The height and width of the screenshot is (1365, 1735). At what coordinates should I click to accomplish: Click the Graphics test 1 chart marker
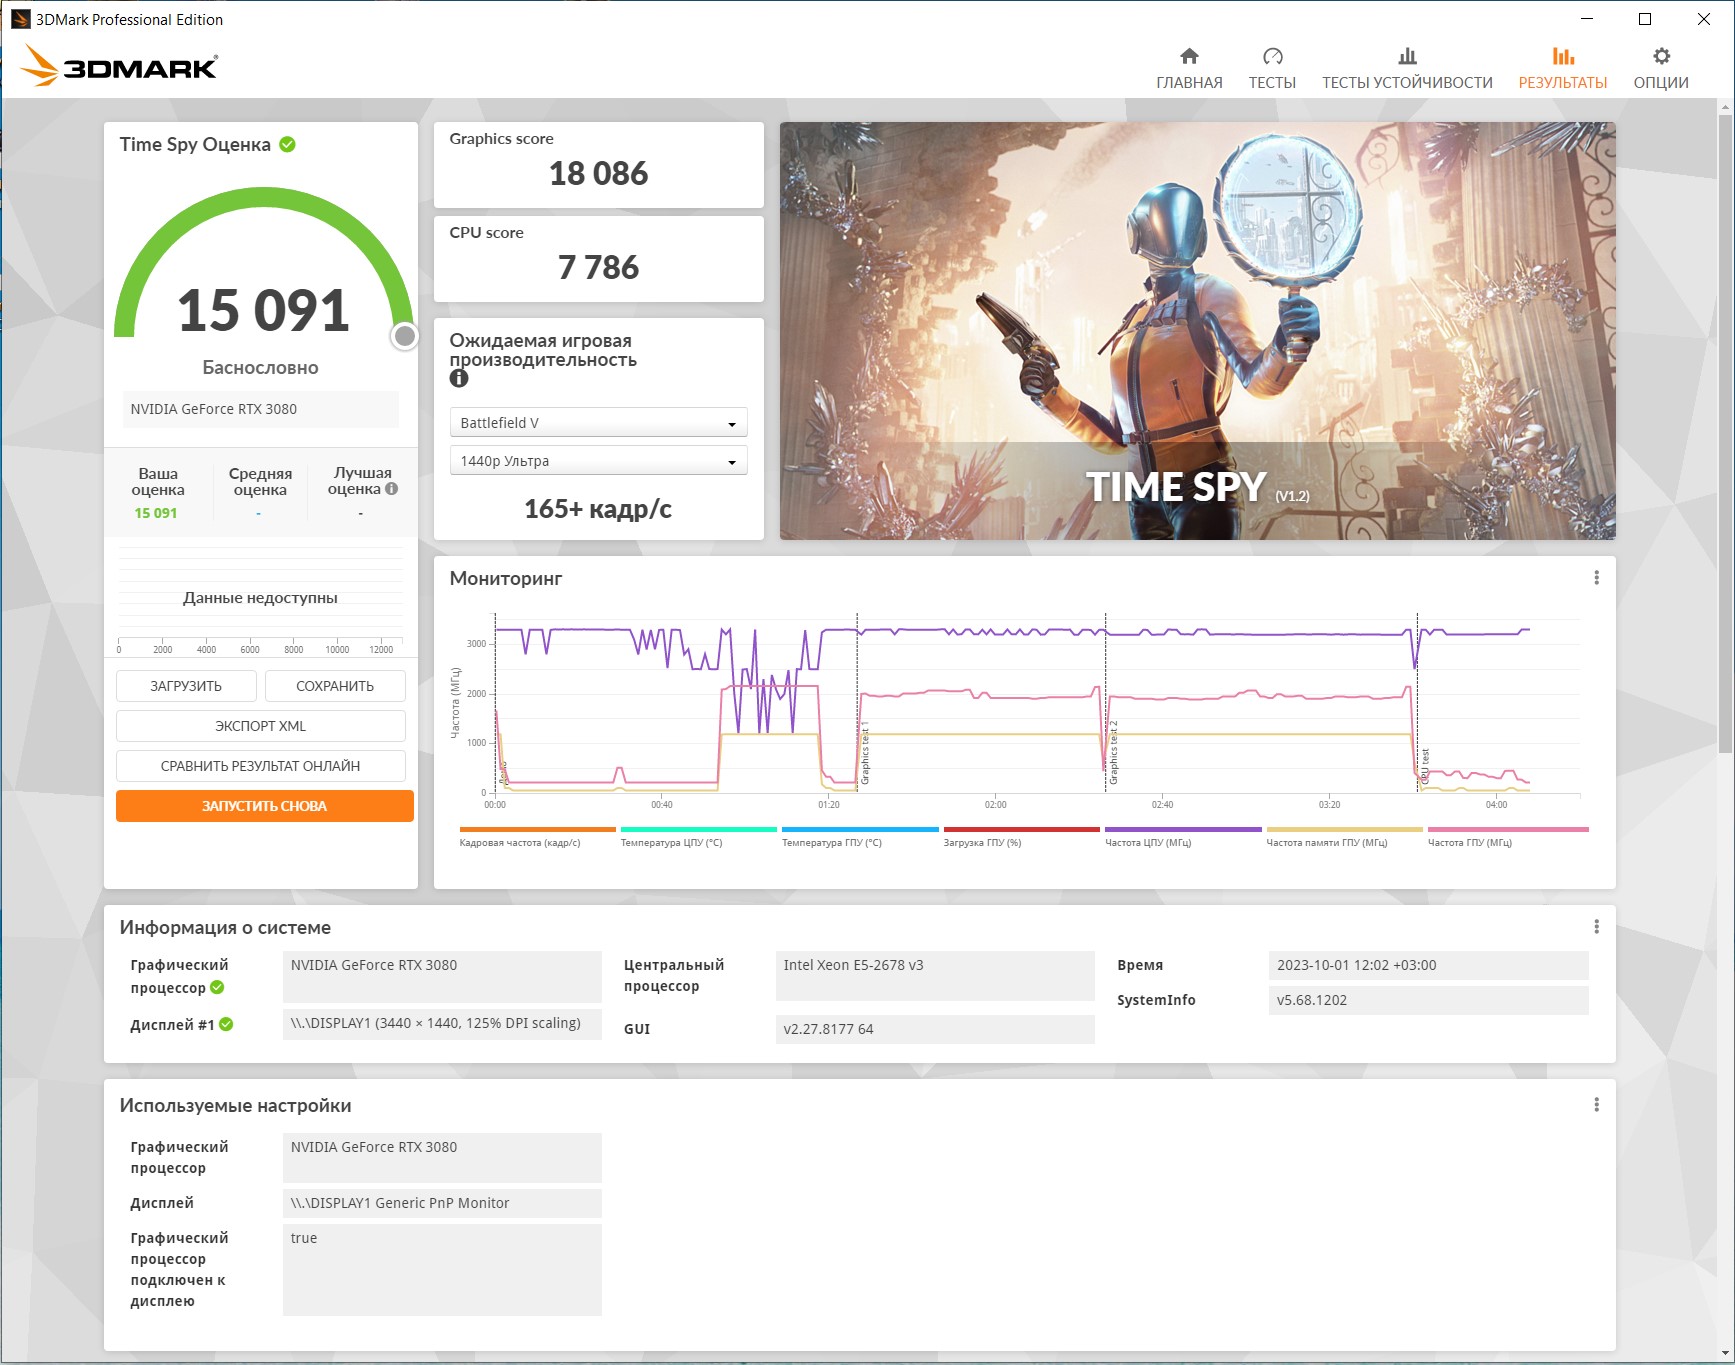(x=865, y=752)
